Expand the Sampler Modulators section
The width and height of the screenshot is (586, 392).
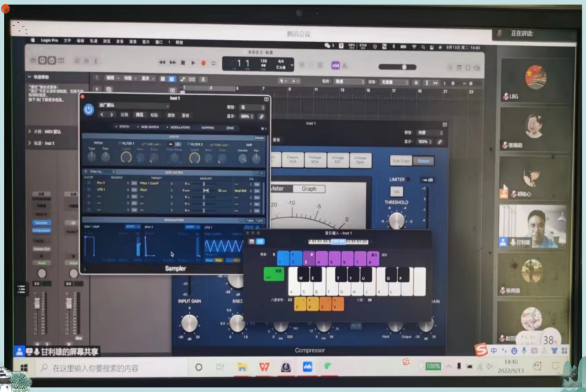click(174, 220)
